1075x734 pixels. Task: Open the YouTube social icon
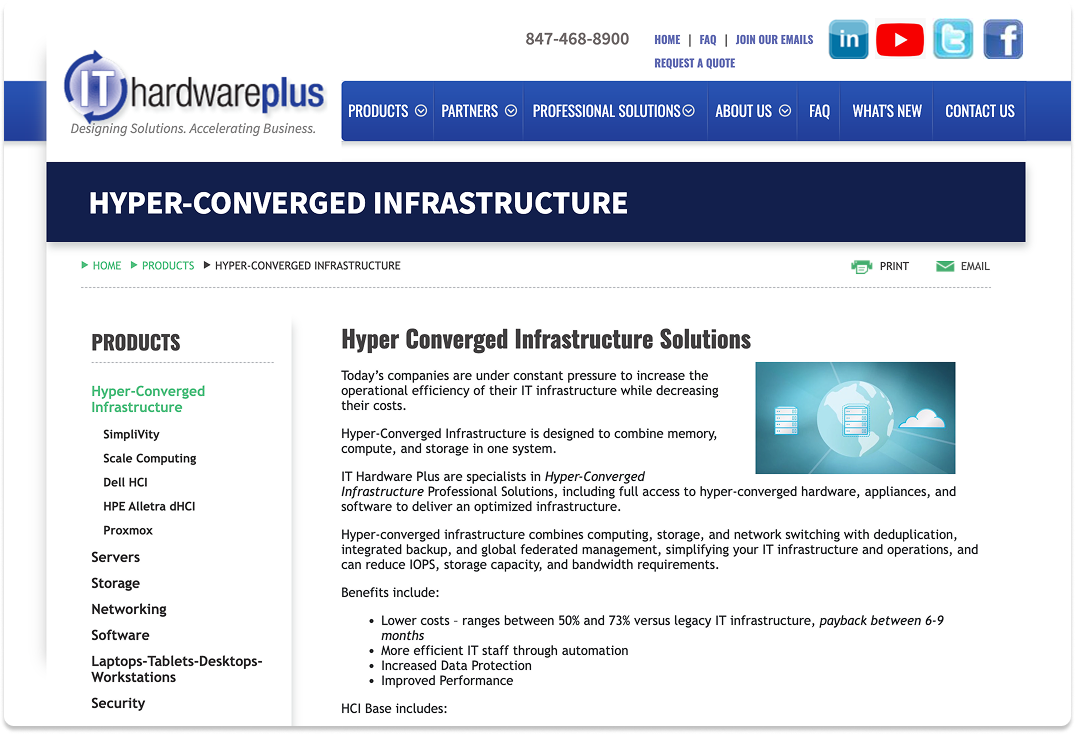899,39
